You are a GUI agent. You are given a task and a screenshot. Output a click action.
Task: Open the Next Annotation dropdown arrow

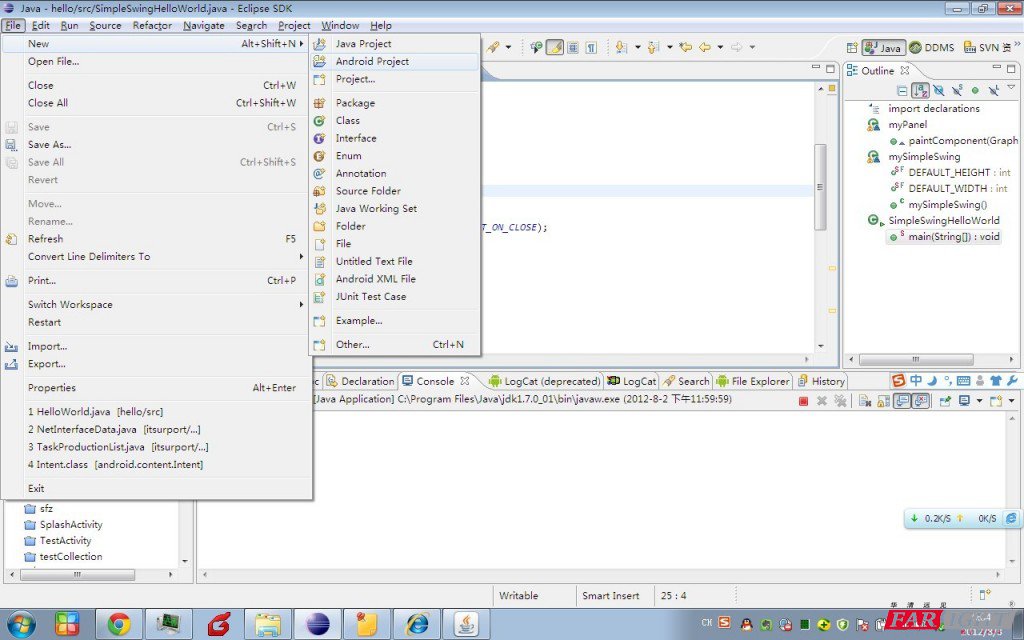click(x=637, y=47)
